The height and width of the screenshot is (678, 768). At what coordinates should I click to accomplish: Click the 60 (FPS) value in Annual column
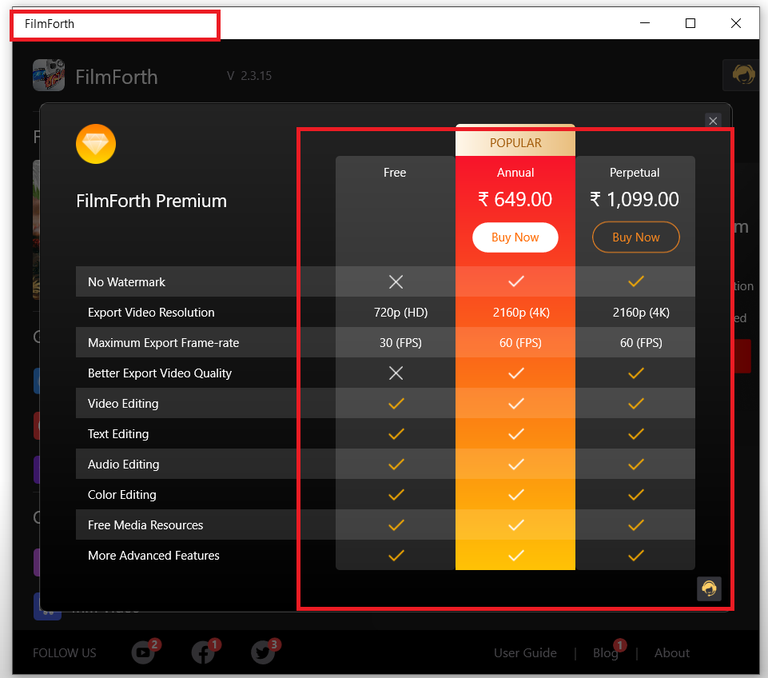(x=520, y=343)
